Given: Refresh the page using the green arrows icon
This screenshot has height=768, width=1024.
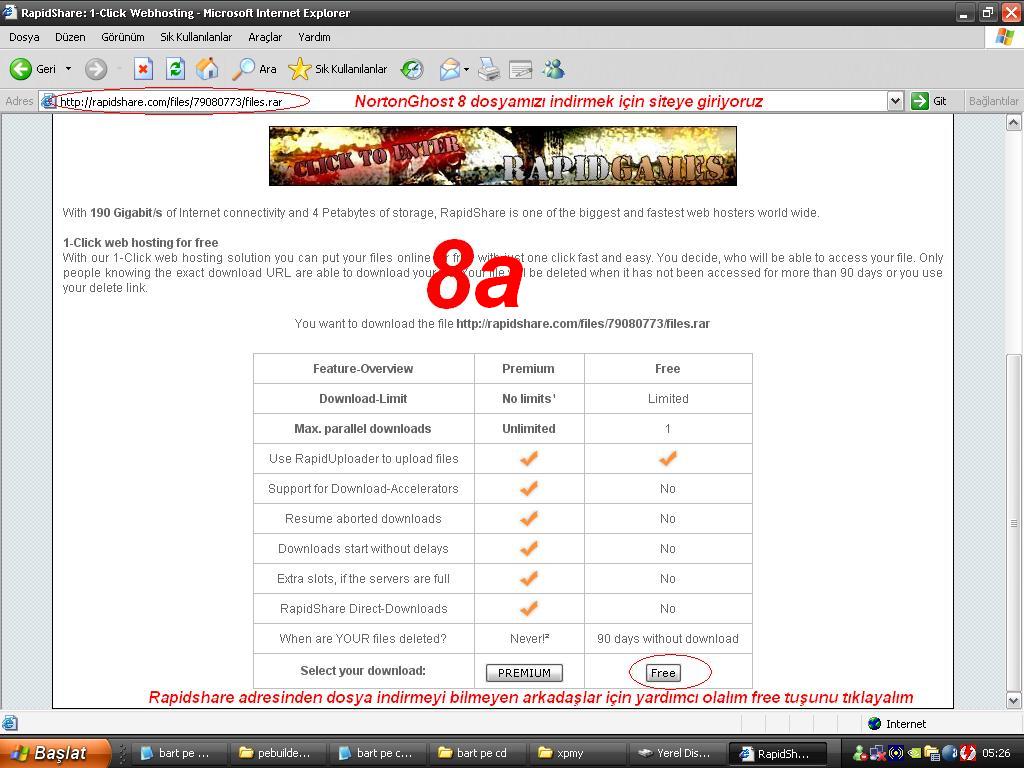Looking at the screenshot, I should [x=175, y=69].
